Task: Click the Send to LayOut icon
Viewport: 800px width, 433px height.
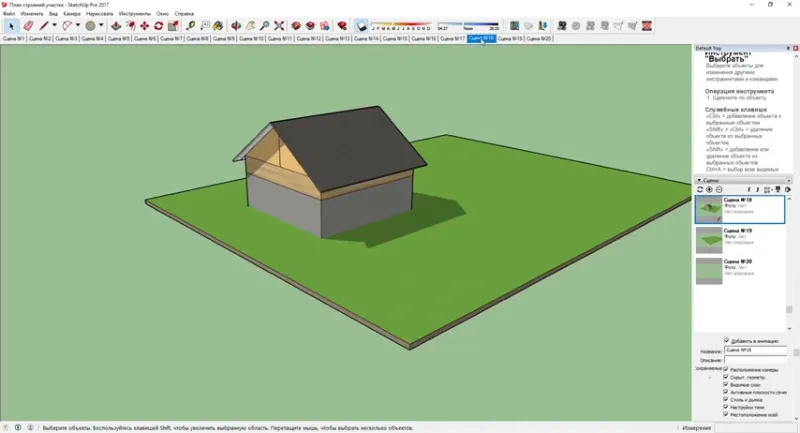Action: point(324,26)
